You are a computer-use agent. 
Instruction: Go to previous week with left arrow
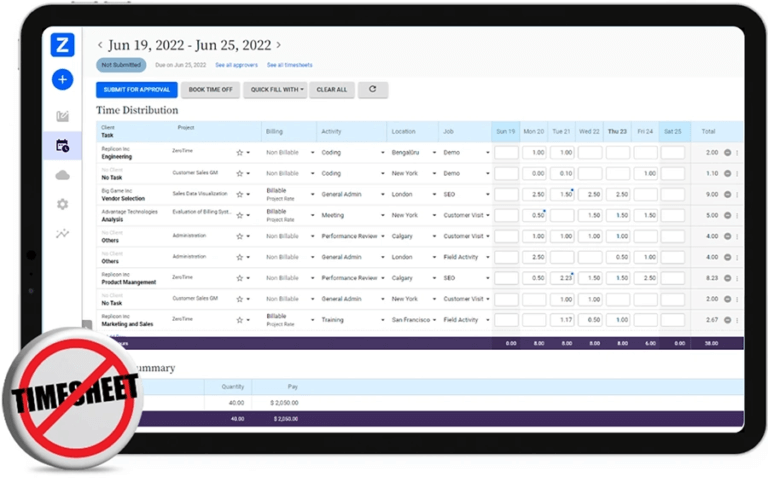click(100, 45)
